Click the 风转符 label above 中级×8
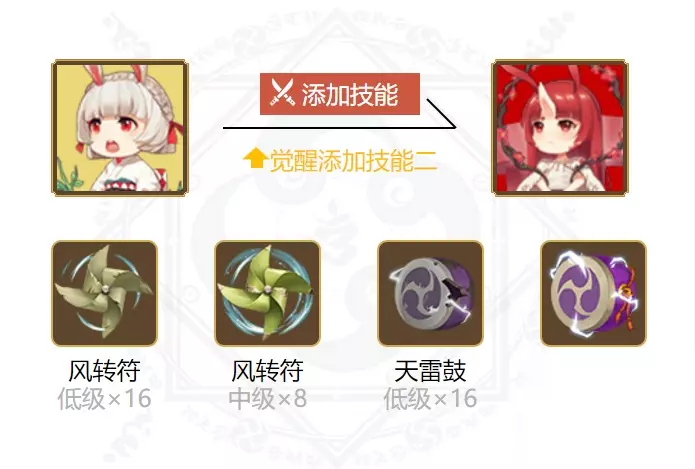The height and width of the screenshot is (469, 695). tap(267, 371)
